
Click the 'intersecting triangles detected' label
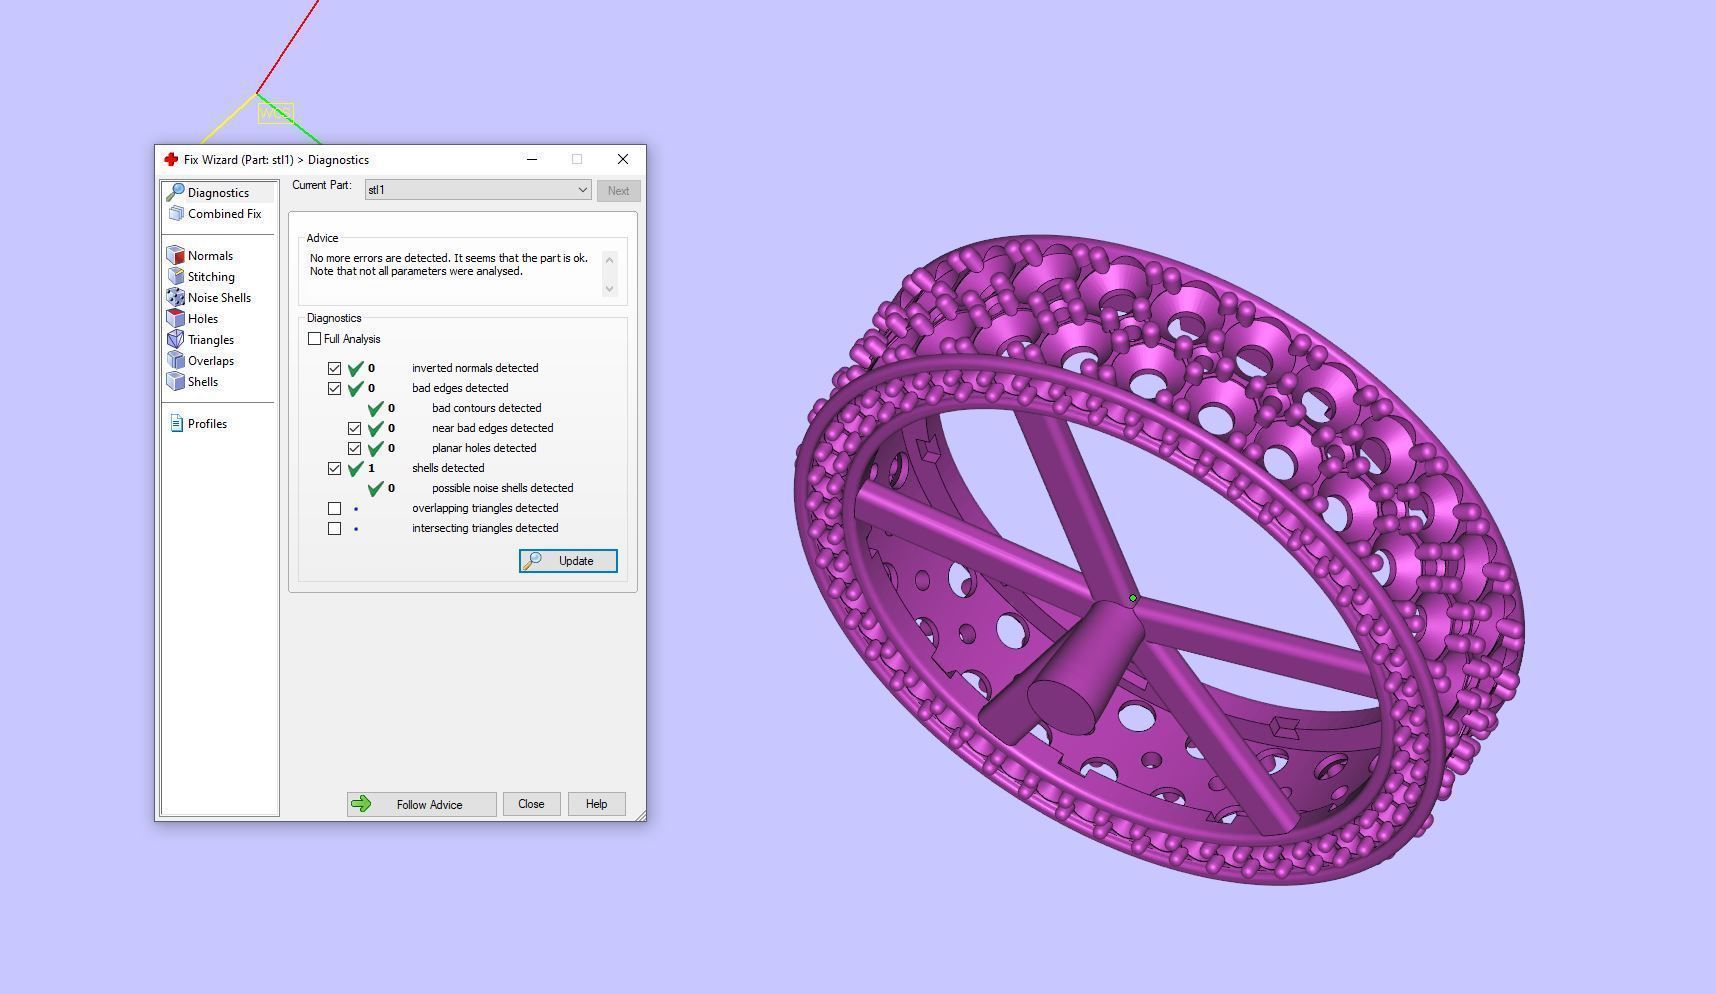(x=485, y=528)
